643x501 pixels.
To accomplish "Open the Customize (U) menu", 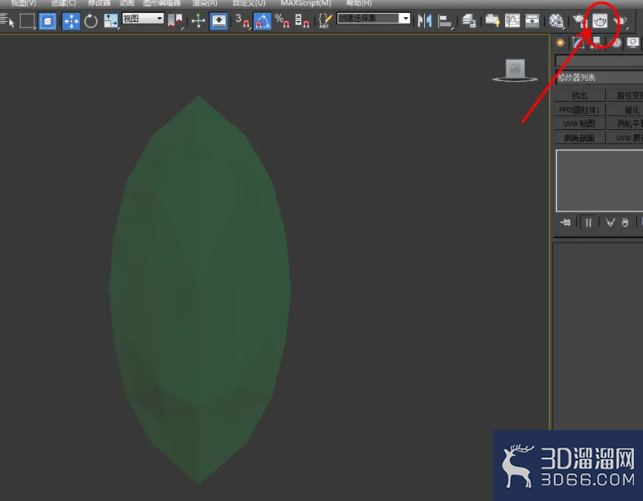I will 249,3.
